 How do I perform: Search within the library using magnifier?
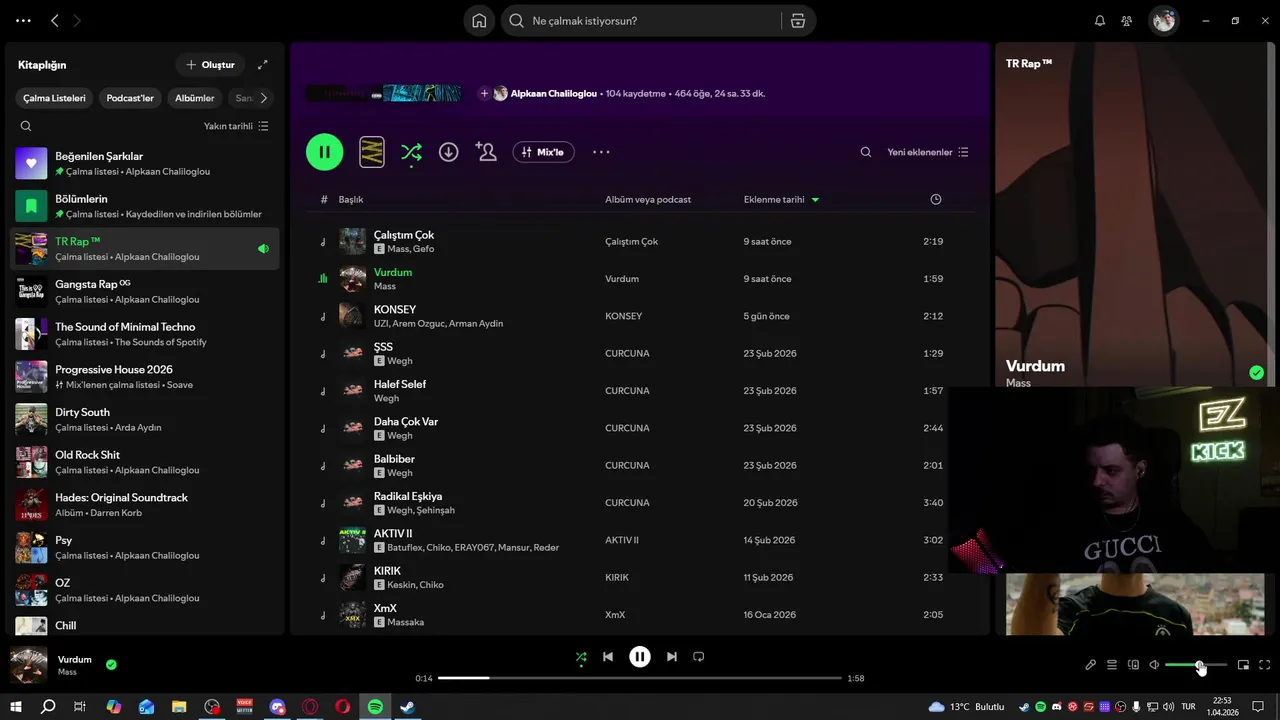[x=26, y=126]
